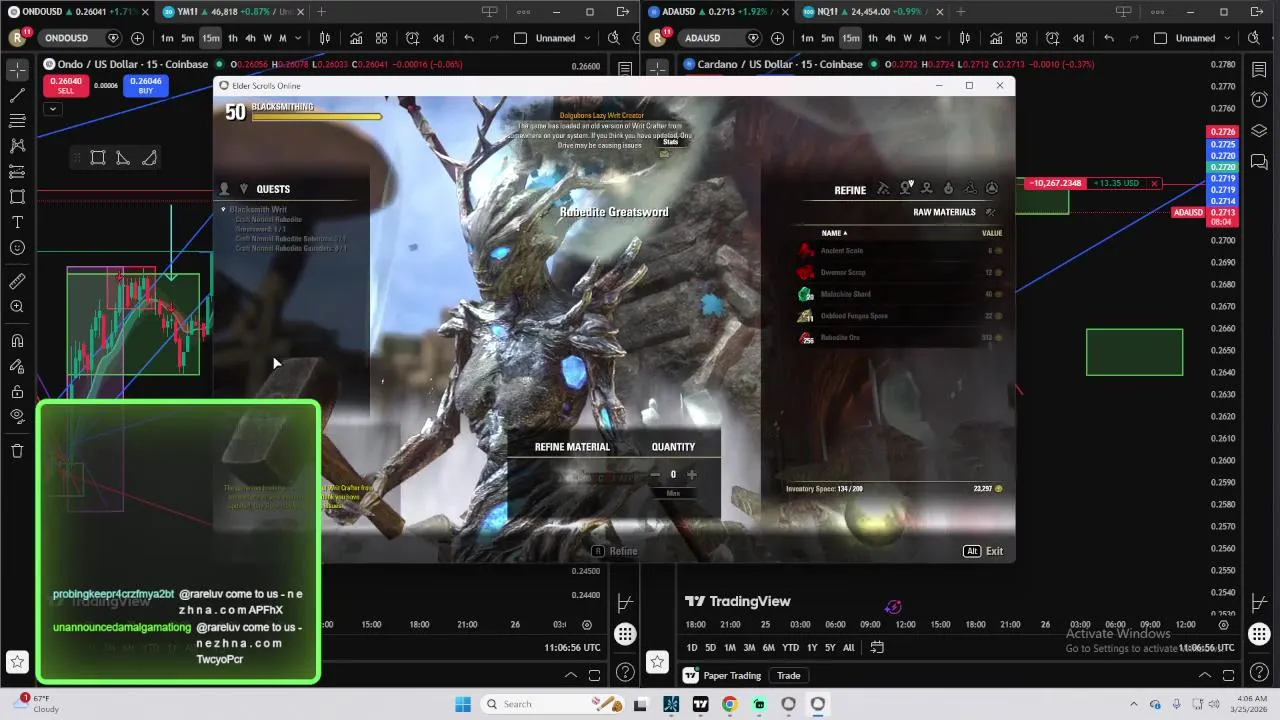
Task: Open the crafting tab icon next to Refine
Action: (x=906, y=189)
